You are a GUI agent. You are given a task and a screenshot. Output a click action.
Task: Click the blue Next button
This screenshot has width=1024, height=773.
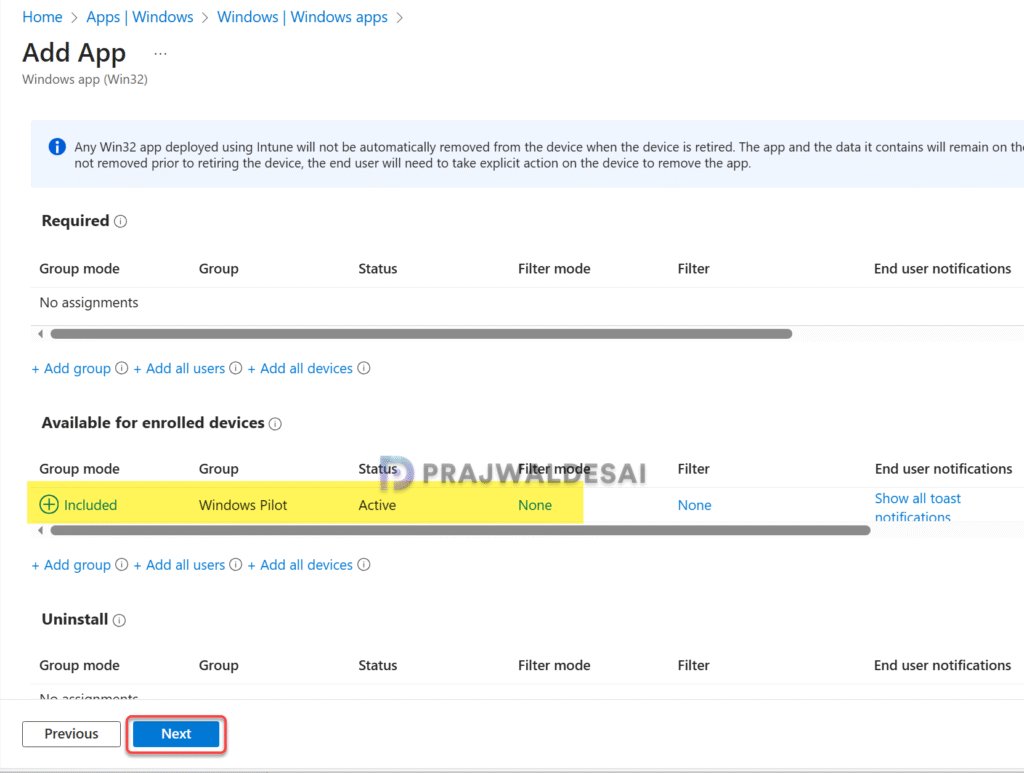coord(176,734)
